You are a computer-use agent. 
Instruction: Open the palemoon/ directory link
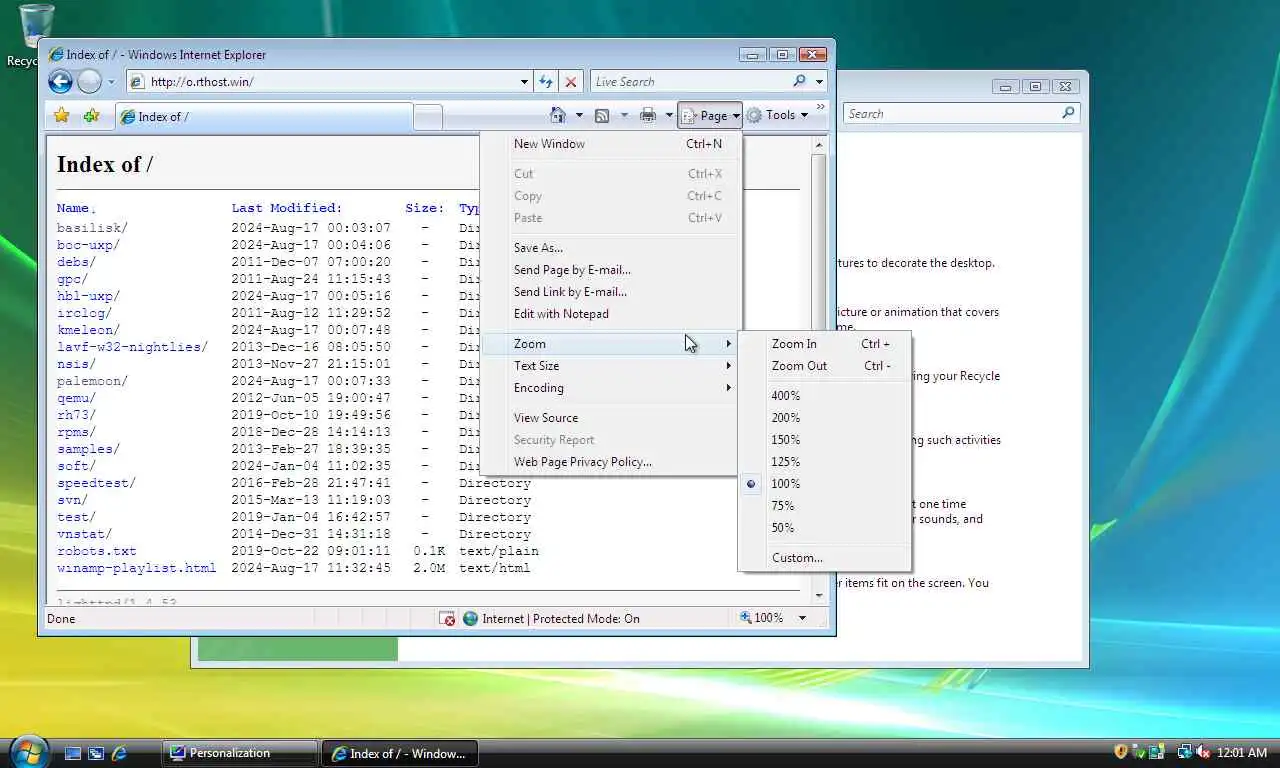[92, 381]
